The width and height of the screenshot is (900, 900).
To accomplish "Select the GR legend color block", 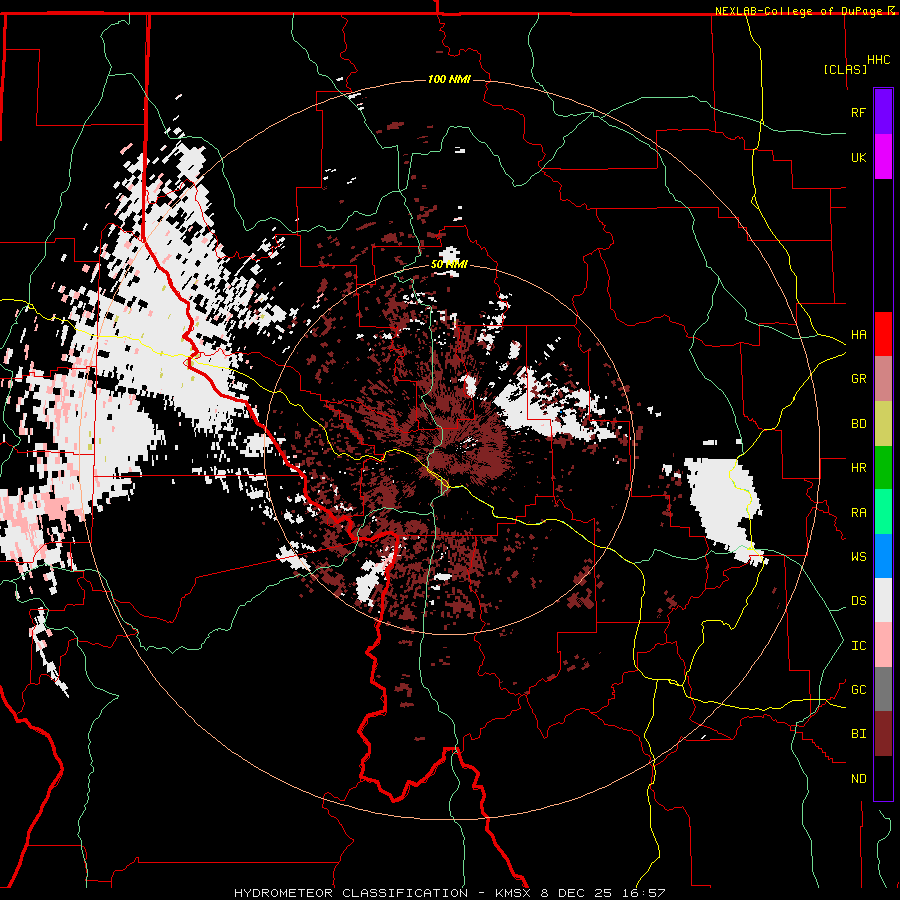I will (883, 379).
